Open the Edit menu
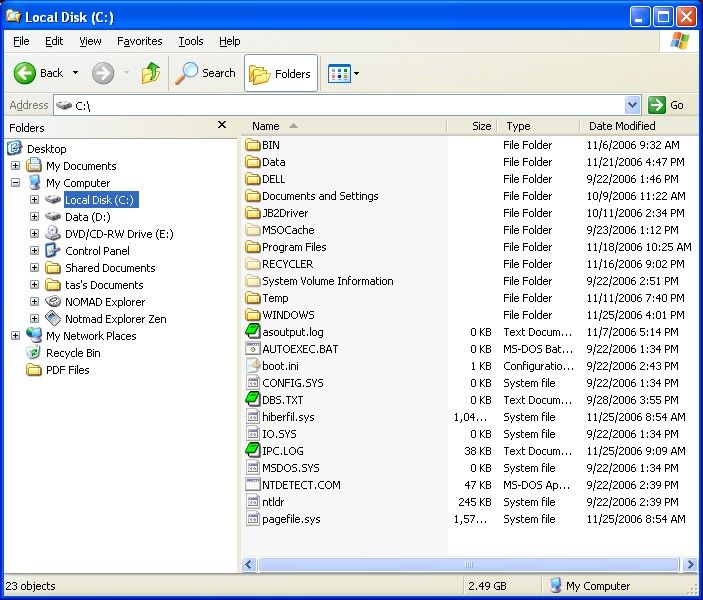703x600 pixels. [x=54, y=41]
